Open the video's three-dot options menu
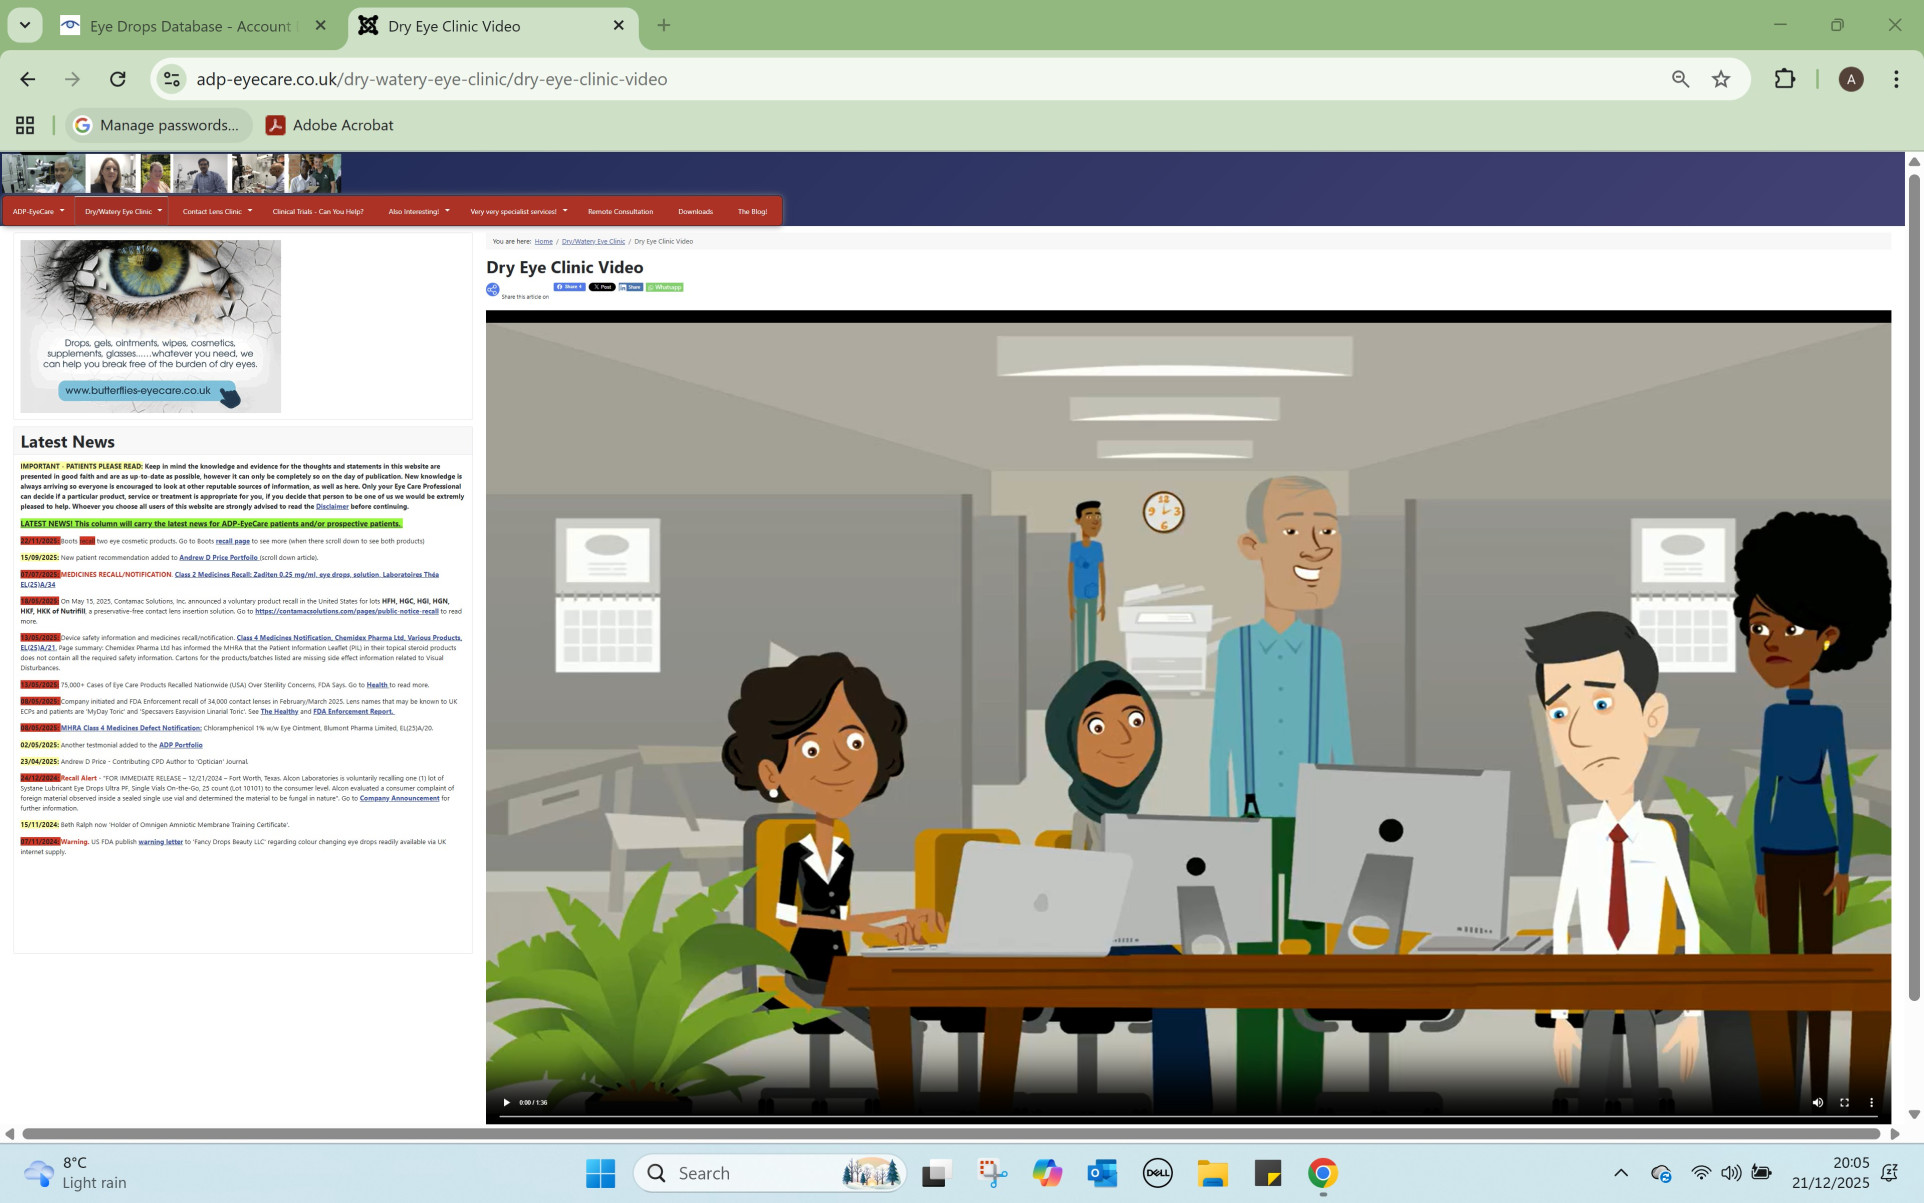1924x1203 pixels. tap(1871, 1102)
